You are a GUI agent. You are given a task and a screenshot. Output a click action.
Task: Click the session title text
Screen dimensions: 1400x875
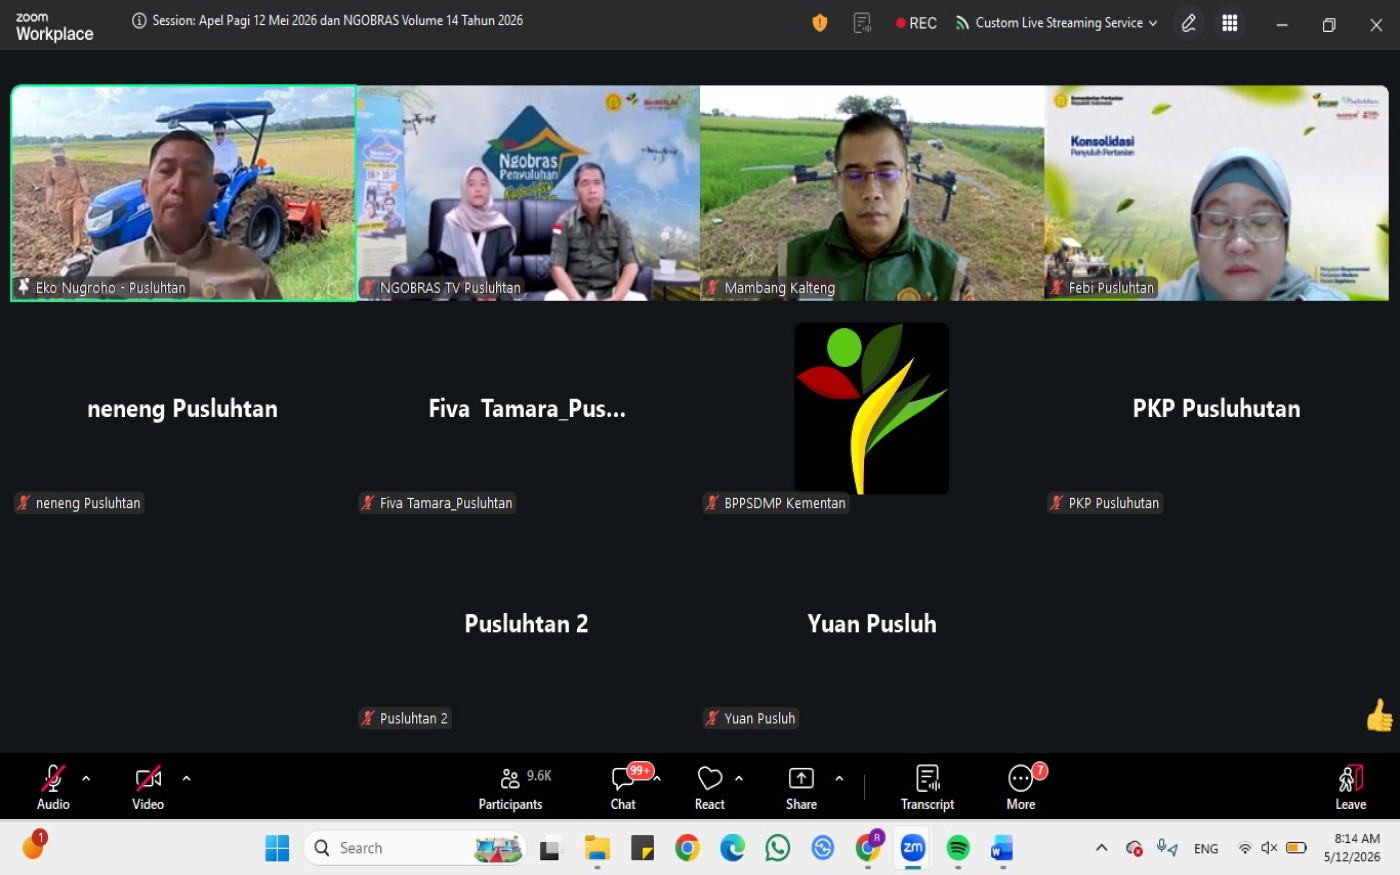pos(338,21)
